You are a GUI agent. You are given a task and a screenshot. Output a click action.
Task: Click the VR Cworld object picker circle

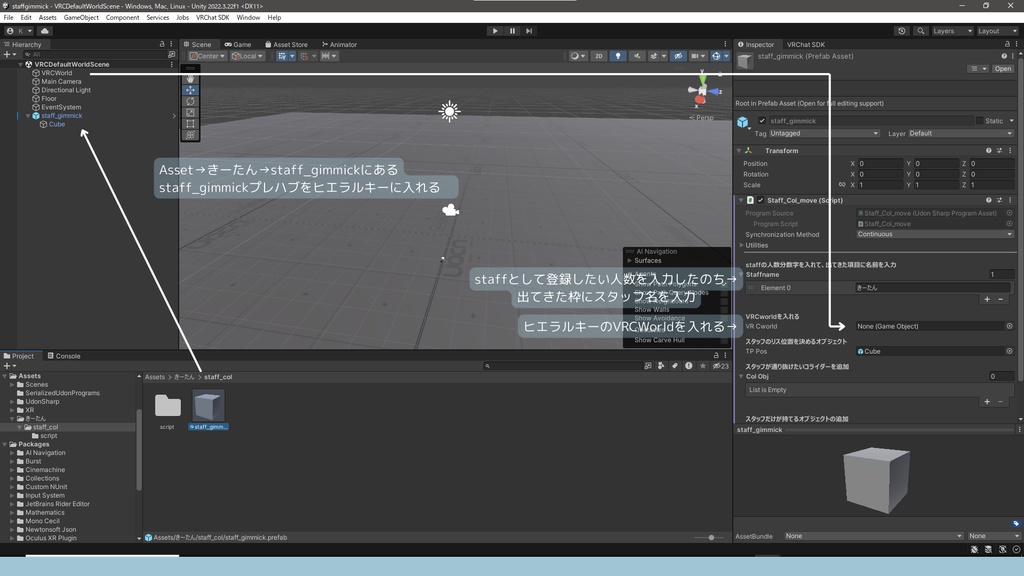1009,326
